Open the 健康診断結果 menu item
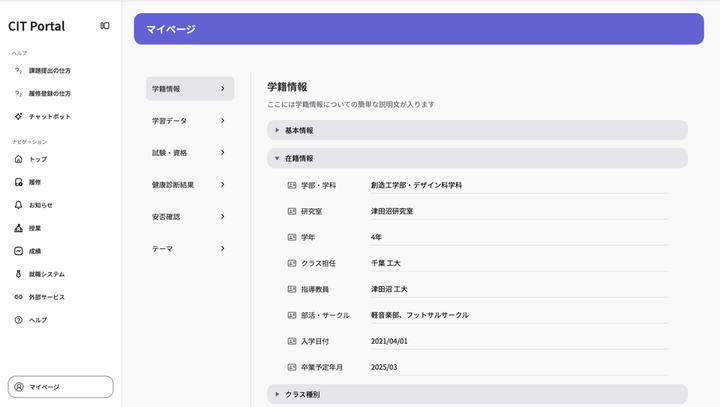Viewport: 720px width, 407px height. [x=189, y=185]
